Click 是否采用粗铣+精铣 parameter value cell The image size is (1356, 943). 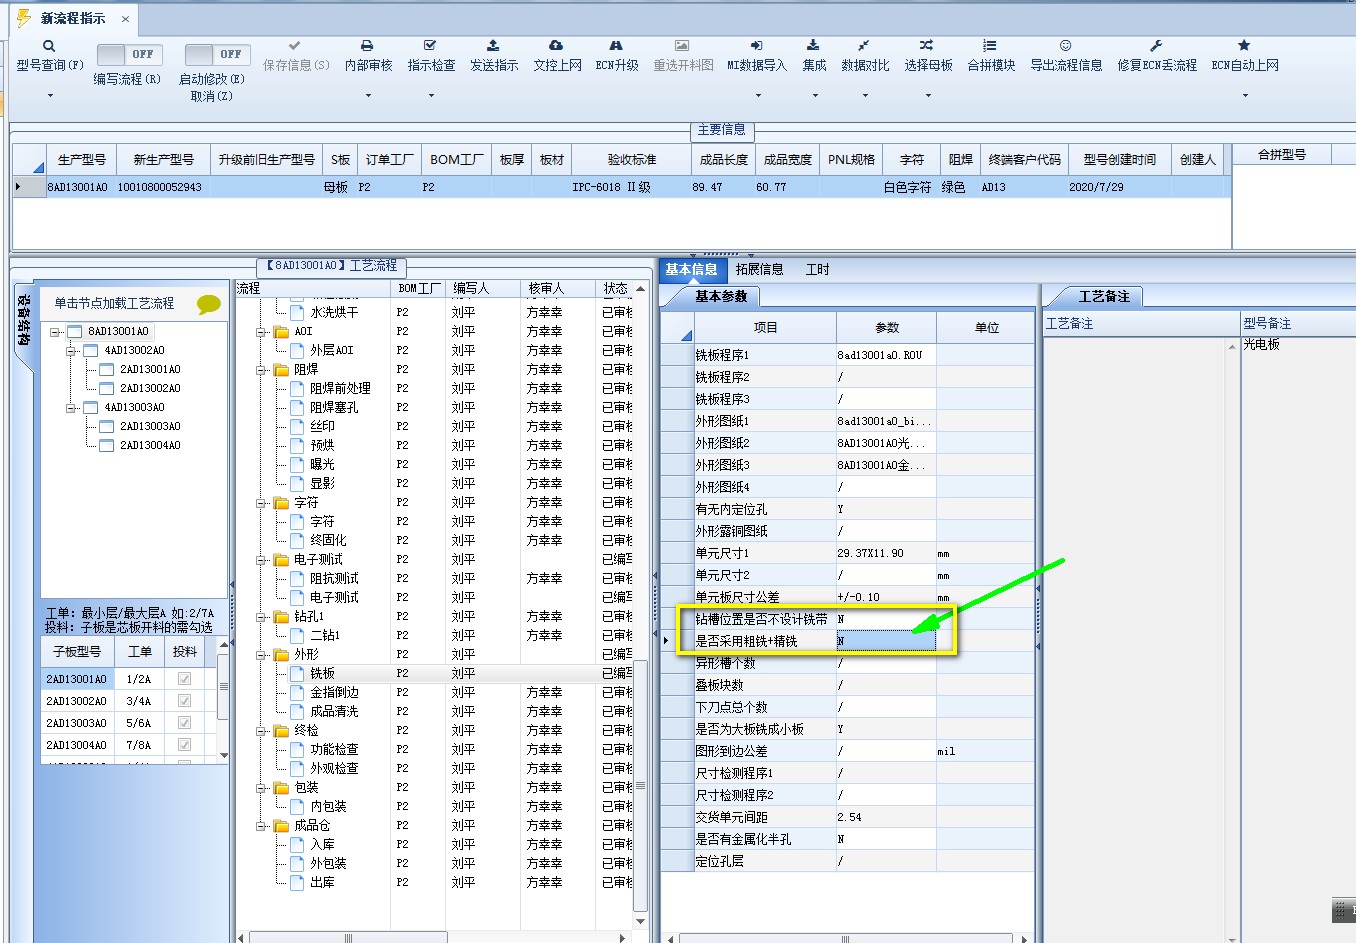point(886,641)
